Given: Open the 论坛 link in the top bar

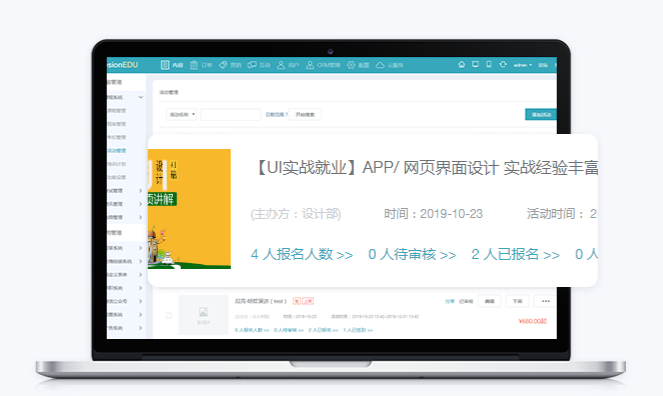Looking at the screenshot, I should click(x=543, y=65).
